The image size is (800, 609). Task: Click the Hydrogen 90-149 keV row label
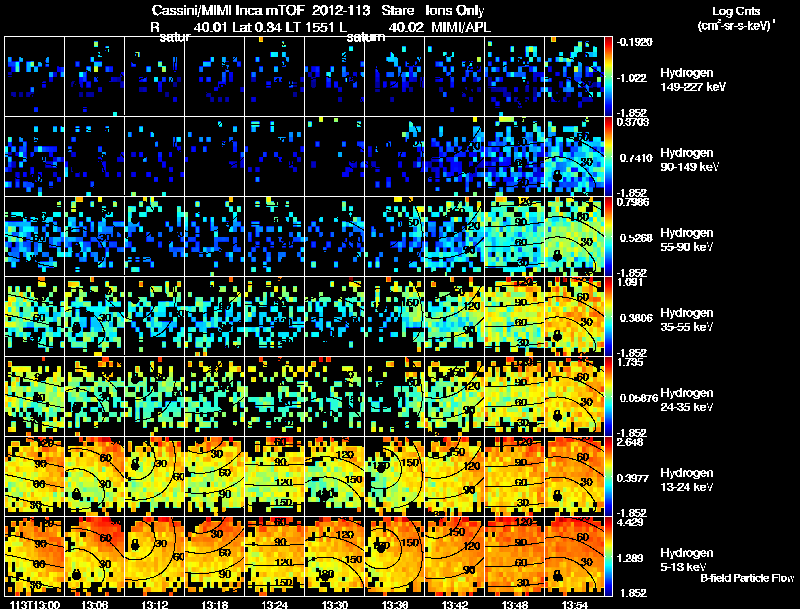pyautogui.click(x=689, y=160)
